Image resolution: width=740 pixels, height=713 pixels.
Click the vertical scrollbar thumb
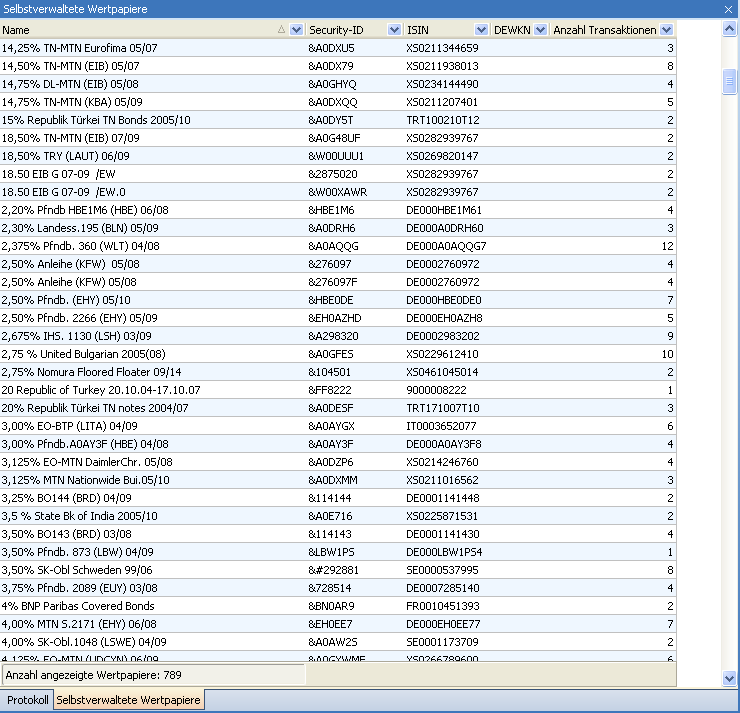[730, 82]
